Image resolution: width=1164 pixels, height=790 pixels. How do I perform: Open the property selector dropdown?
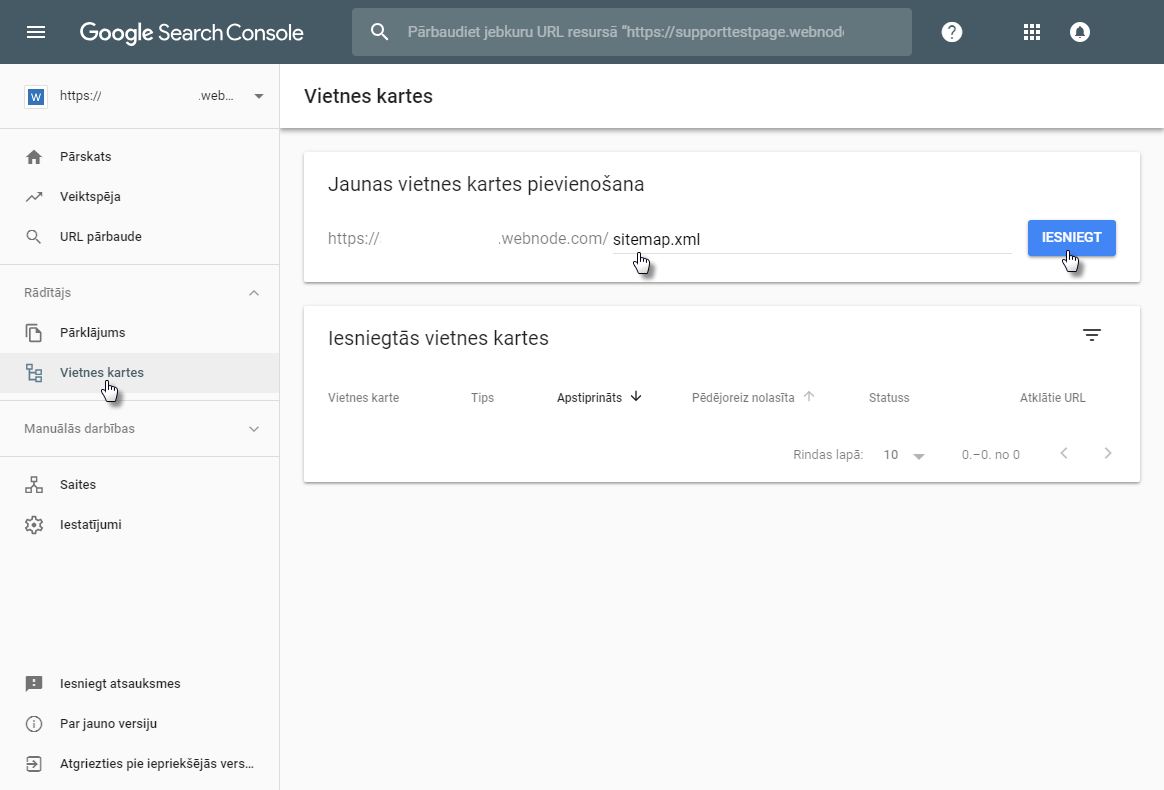click(259, 97)
